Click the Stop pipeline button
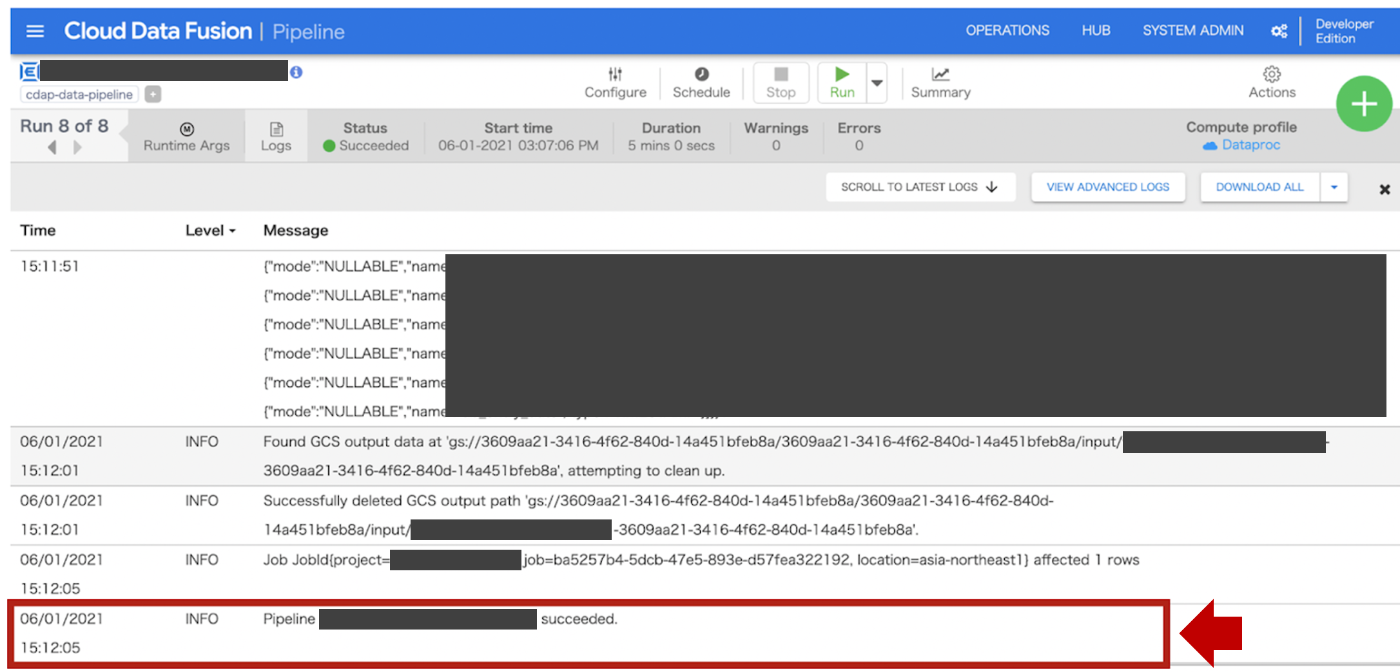 tap(781, 83)
